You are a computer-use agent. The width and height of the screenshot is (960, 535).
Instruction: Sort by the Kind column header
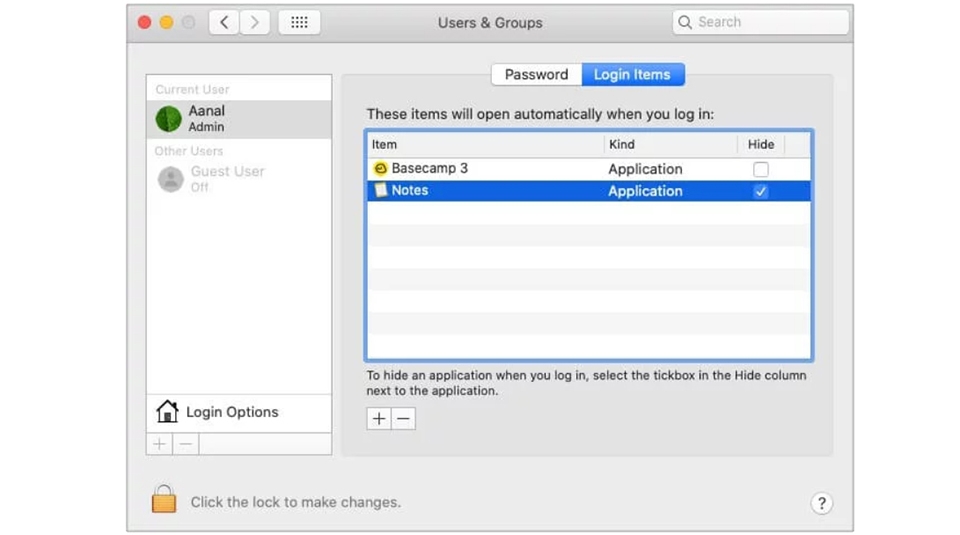(671, 144)
